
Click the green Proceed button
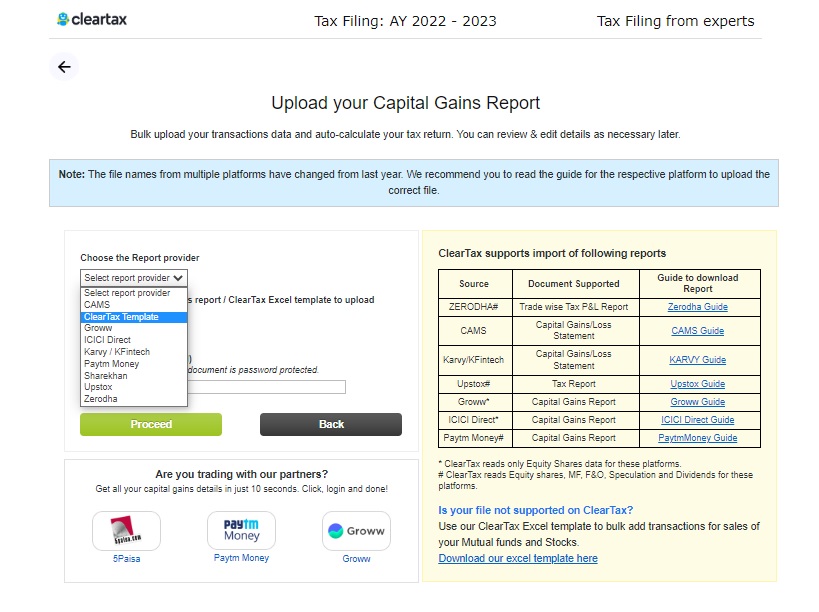(151, 424)
